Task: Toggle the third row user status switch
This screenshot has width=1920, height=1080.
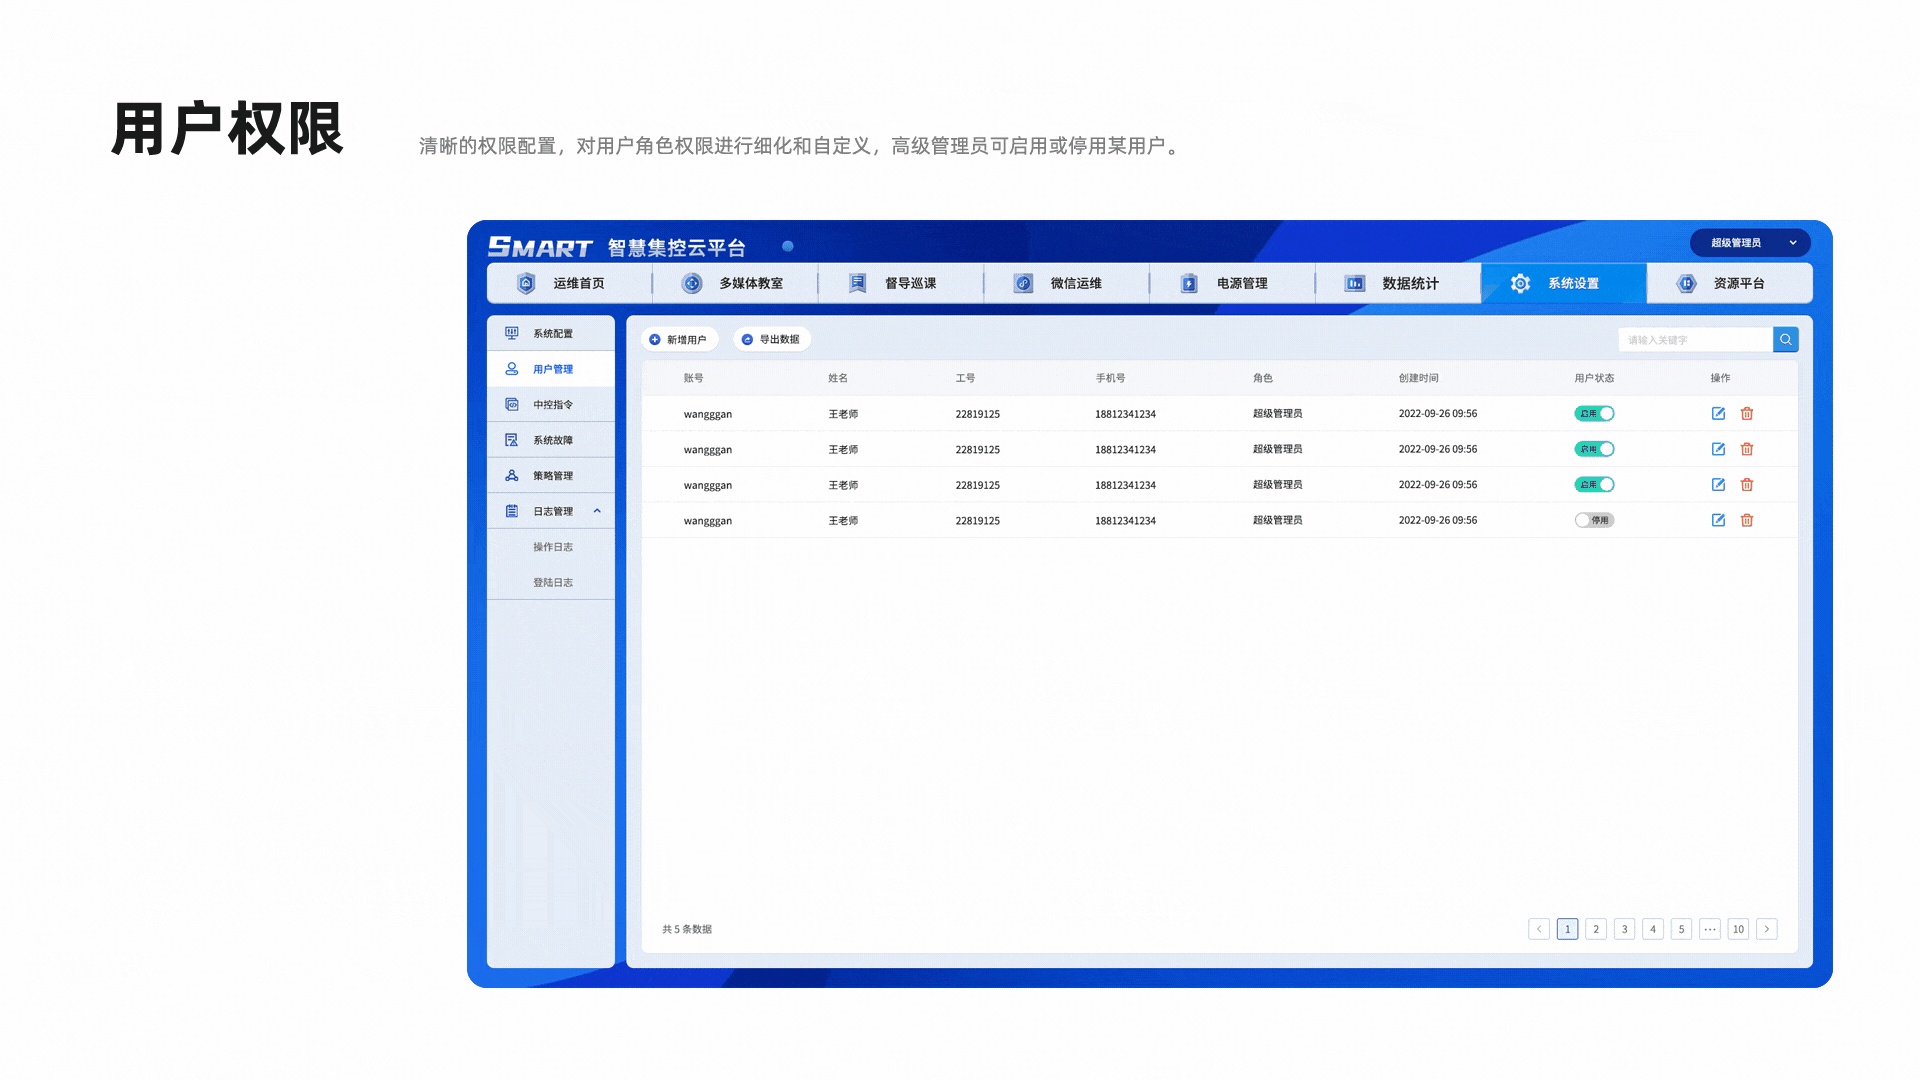Action: pos(1594,485)
